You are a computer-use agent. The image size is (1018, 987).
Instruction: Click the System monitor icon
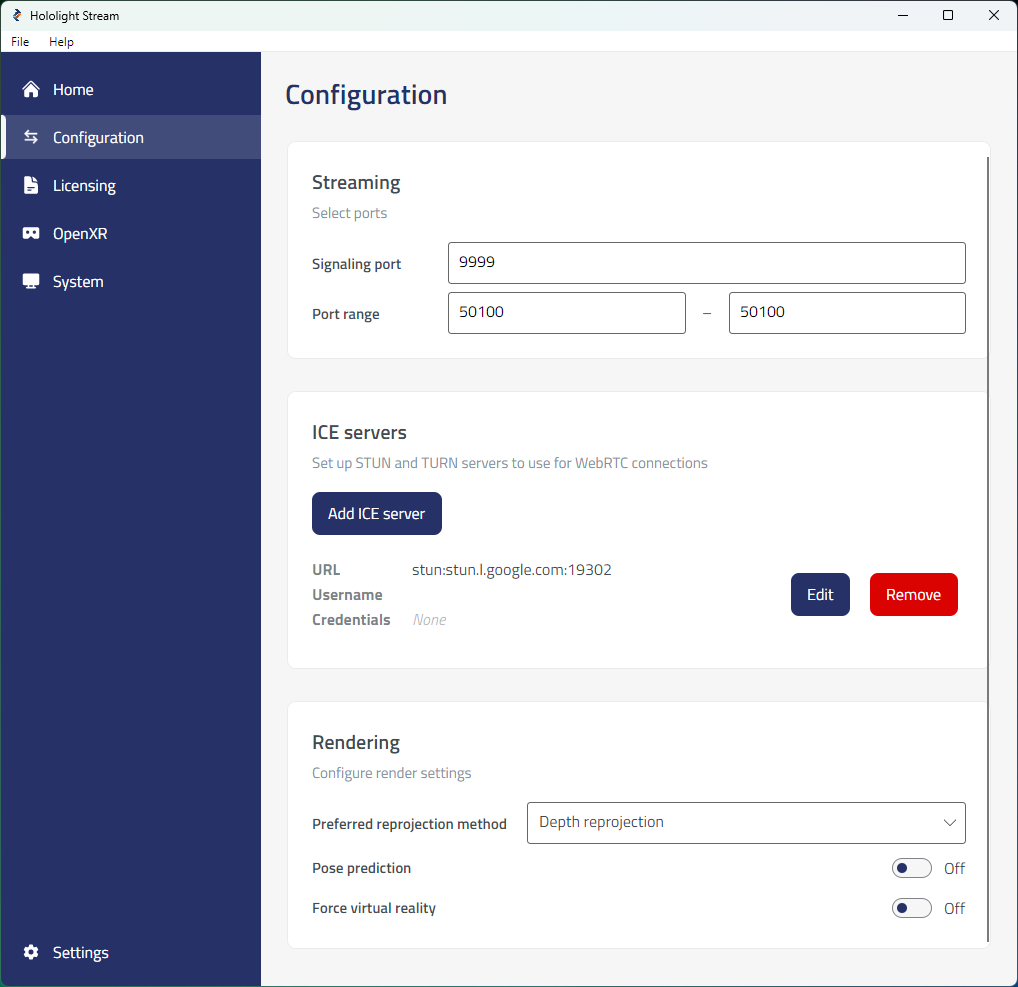(x=31, y=281)
